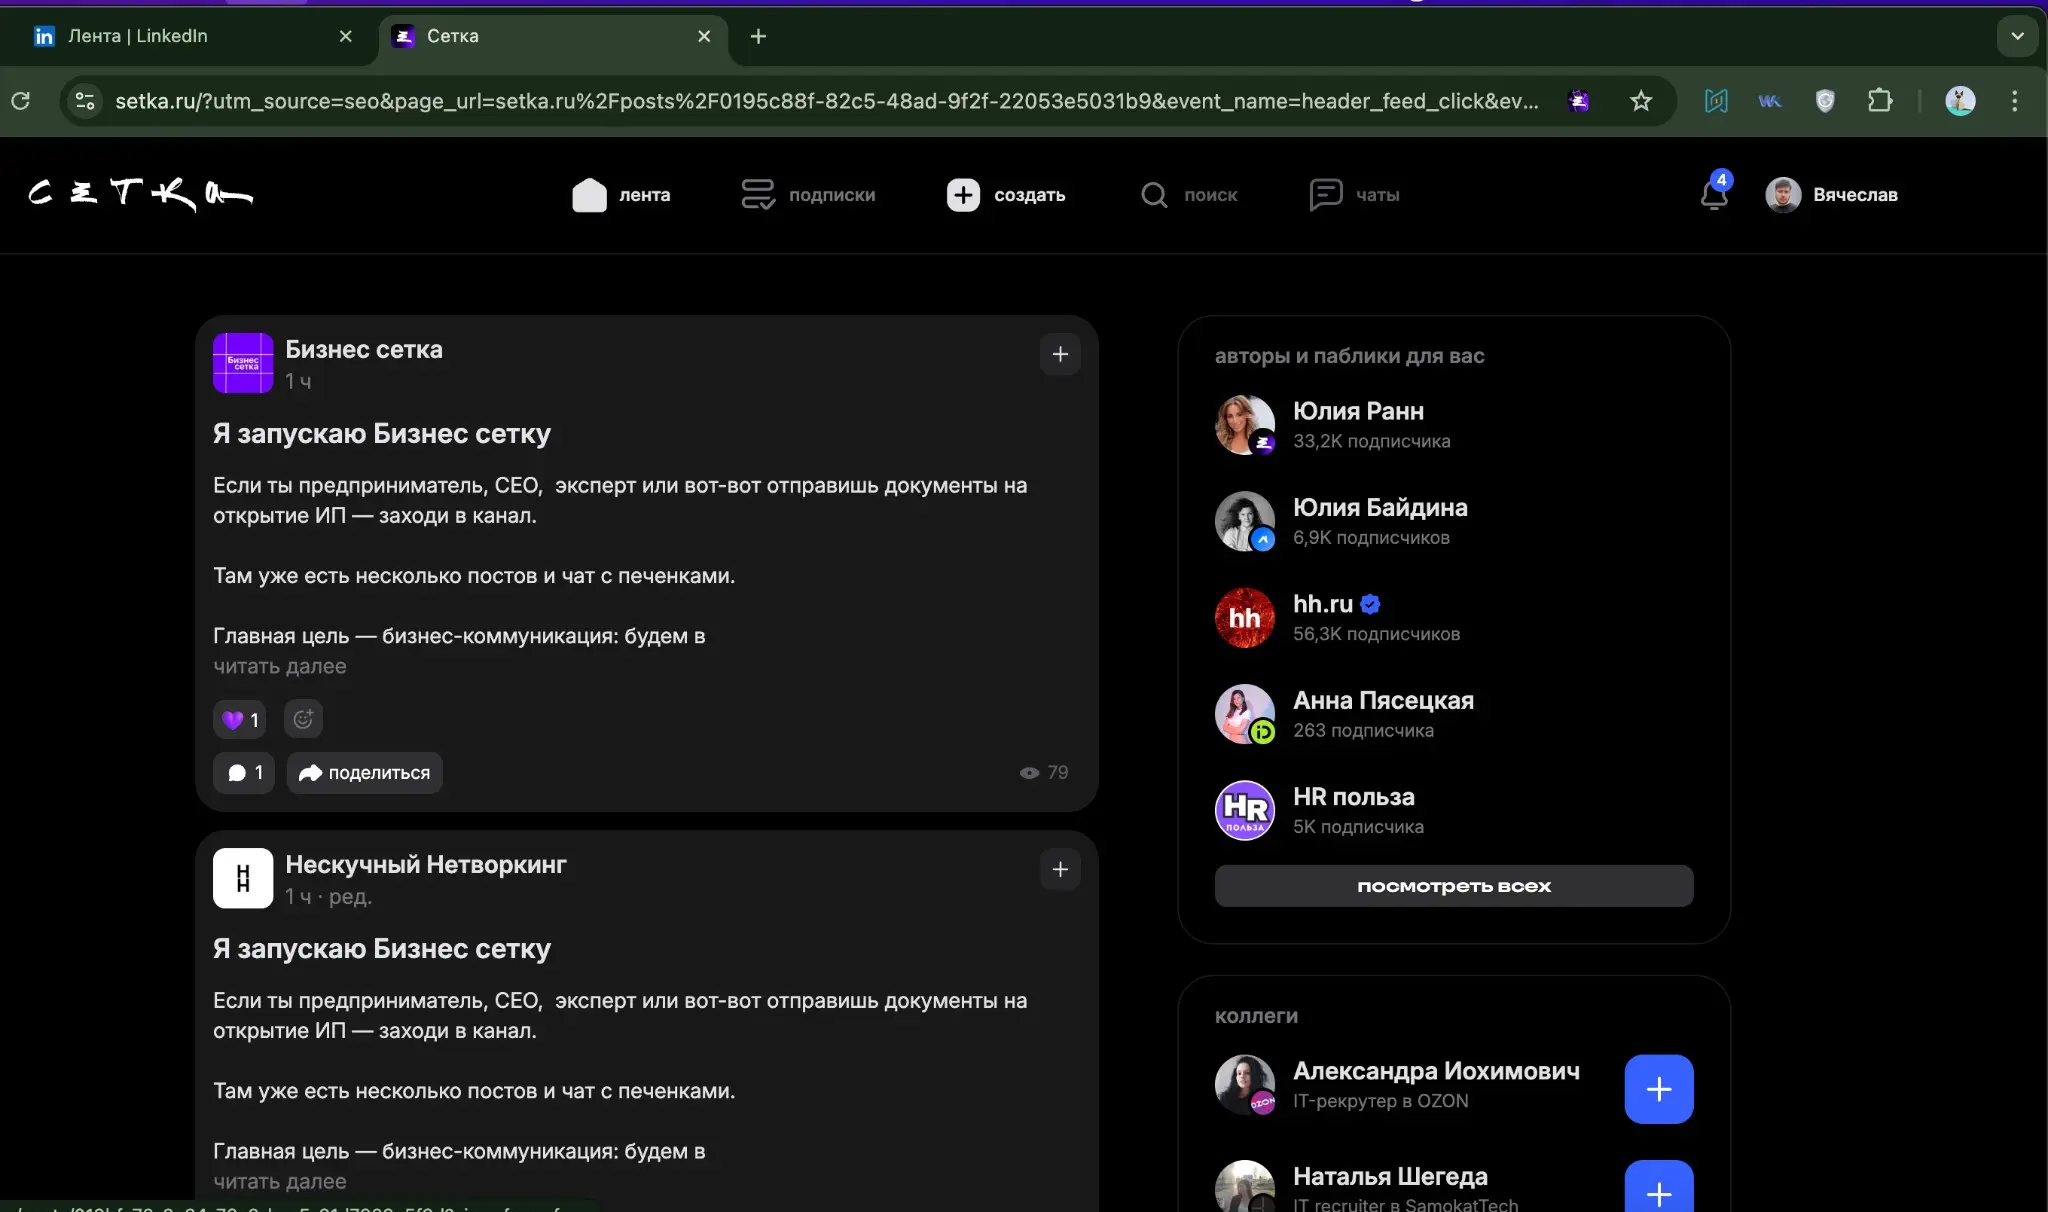
Task: Open notifications bell with 4 badge
Action: 1715,192
